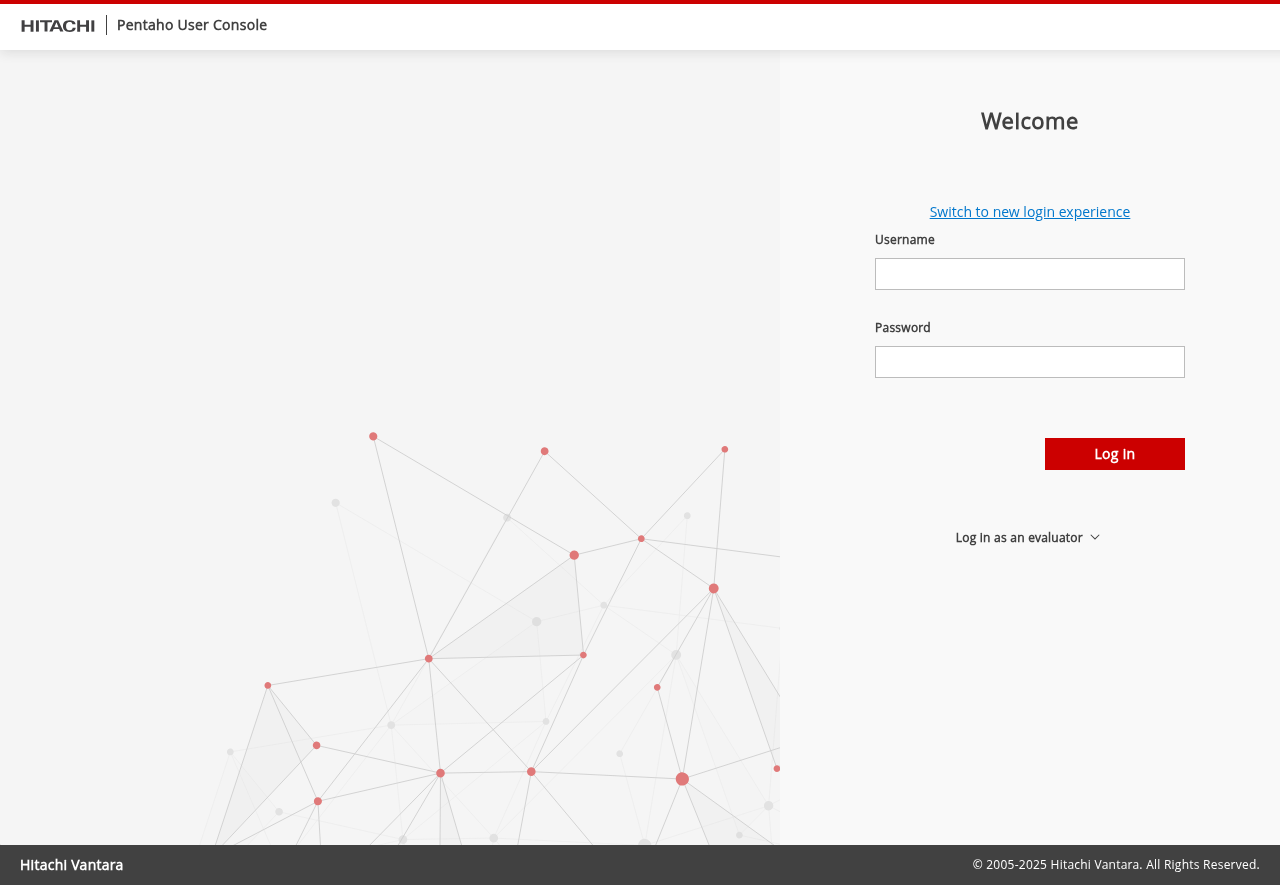Expand the evaluator login chevron arrow

[1095, 537]
